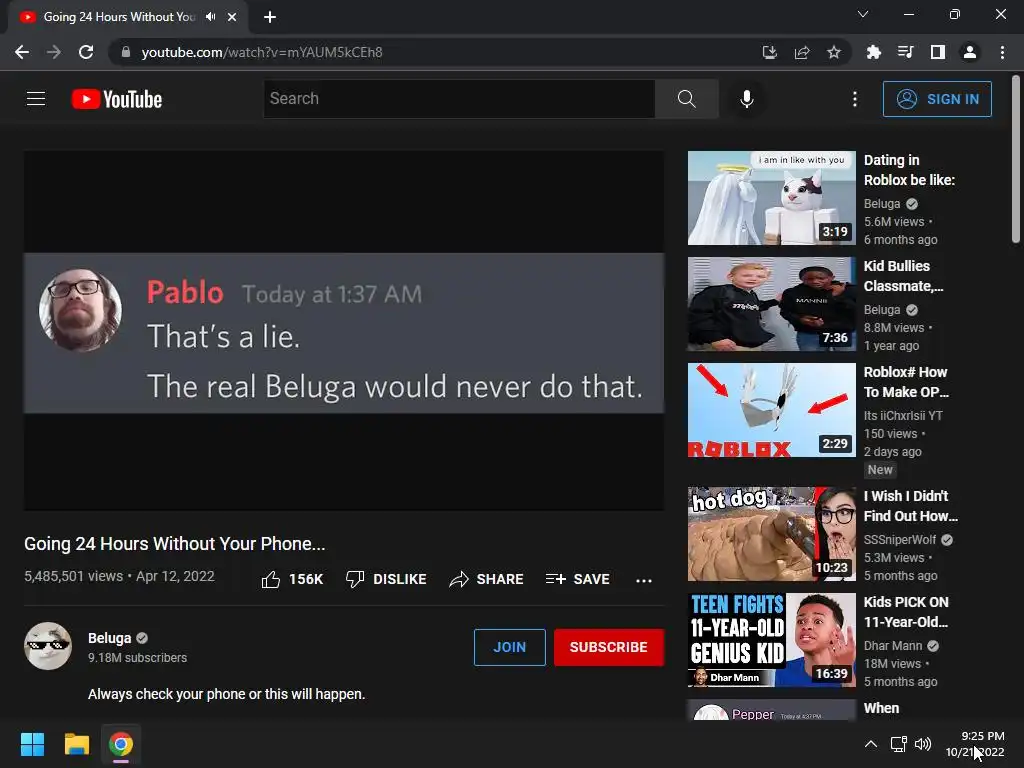Open Windows Start menu
The height and width of the screenshot is (768, 1024).
[32, 744]
